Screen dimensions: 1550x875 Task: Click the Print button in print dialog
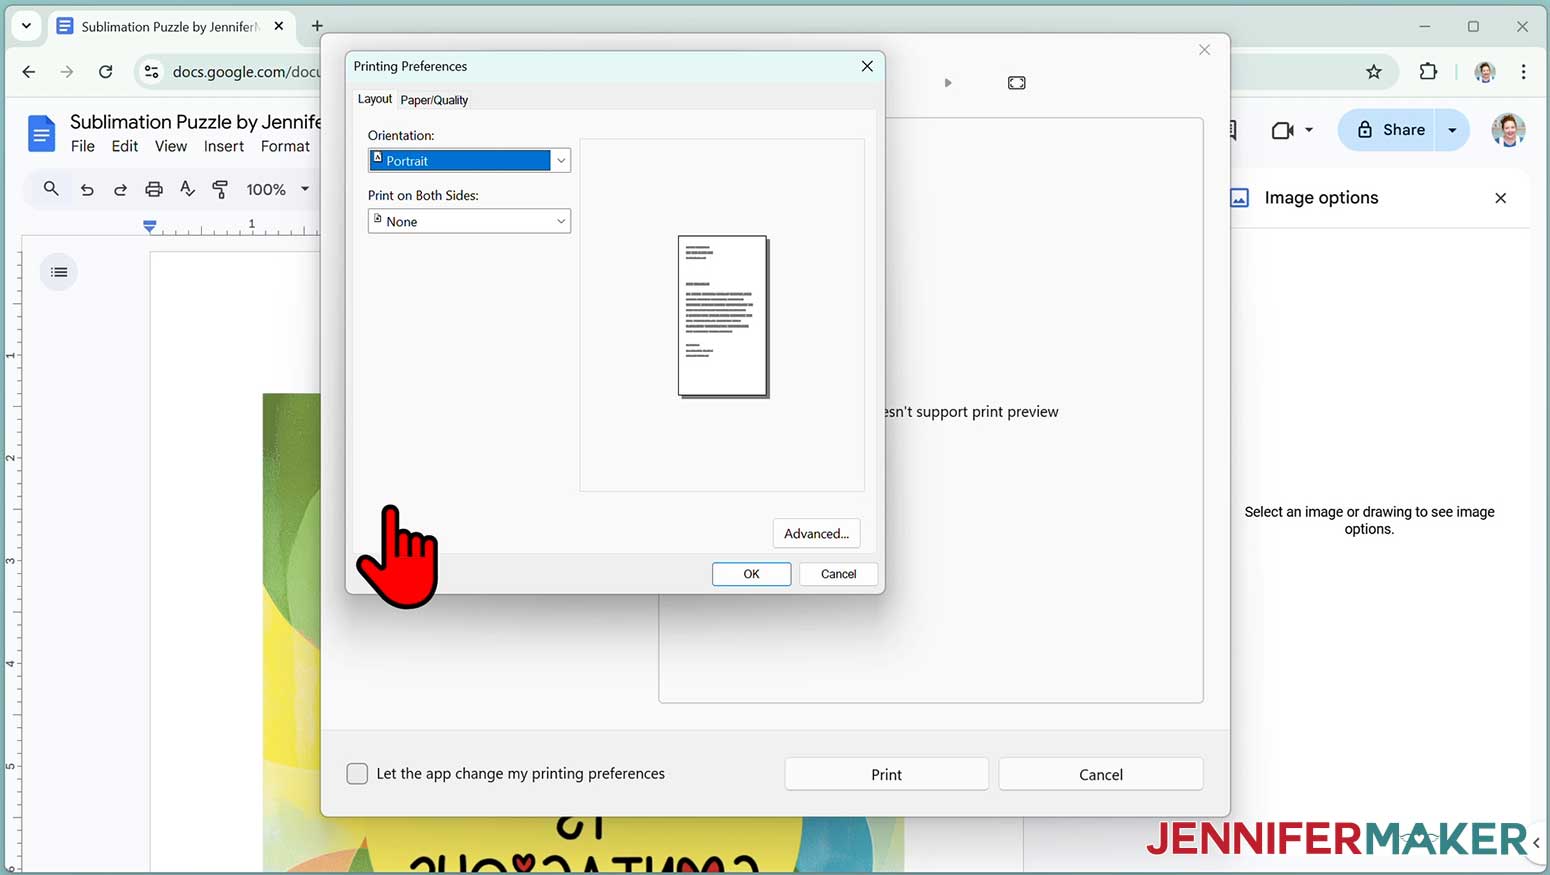(886, 774)
